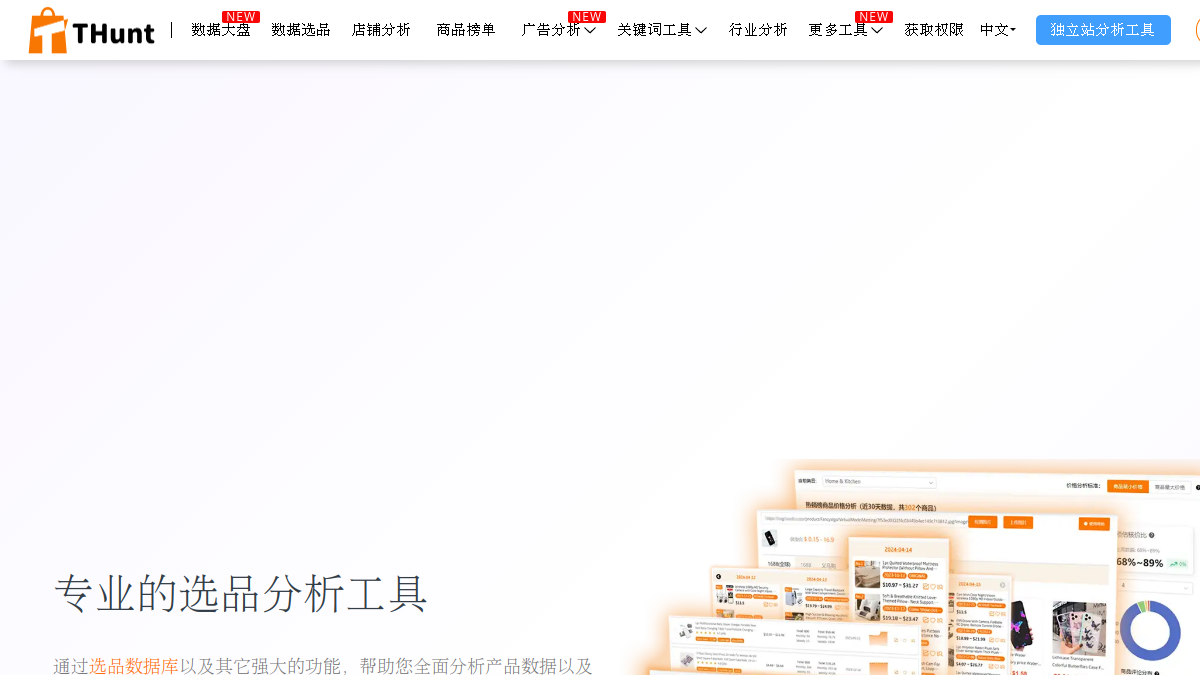This screenshot has height=675, width=1200.
Task: Open the 商品榜单 rankings
Action: point(466,30)
